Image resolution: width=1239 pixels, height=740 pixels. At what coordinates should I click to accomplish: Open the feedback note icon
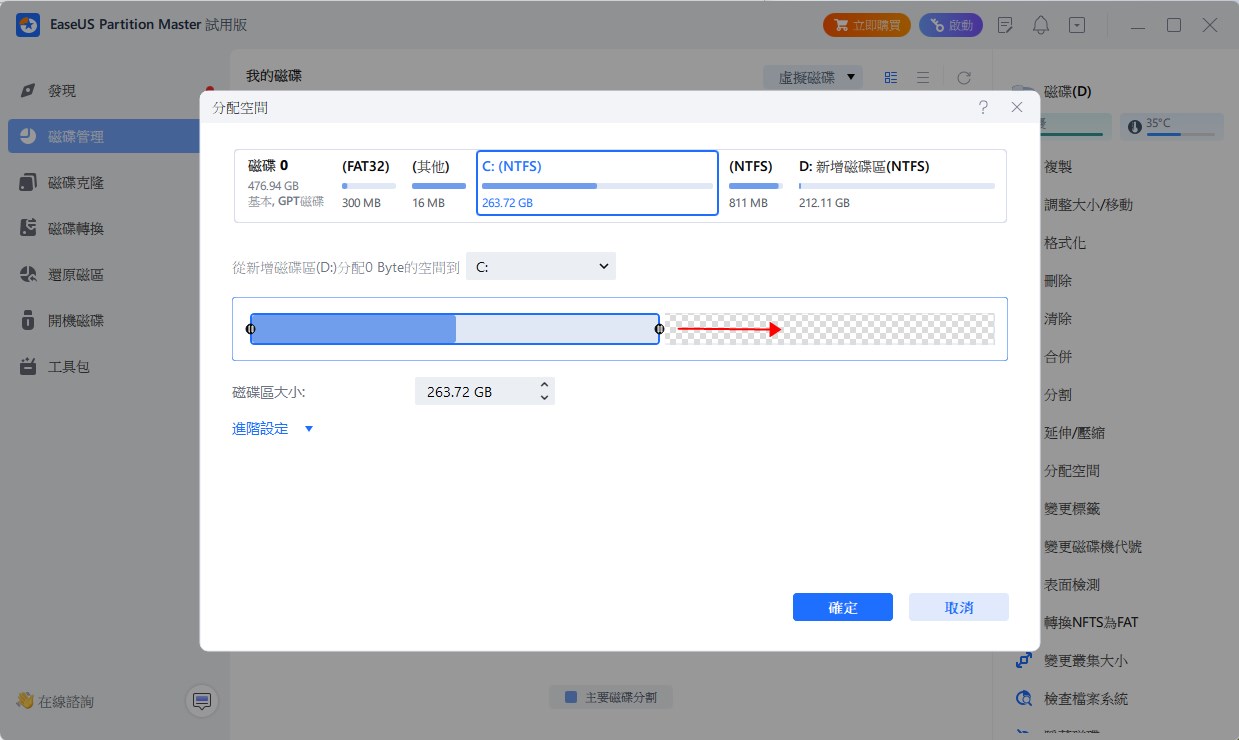point(1006,25)
